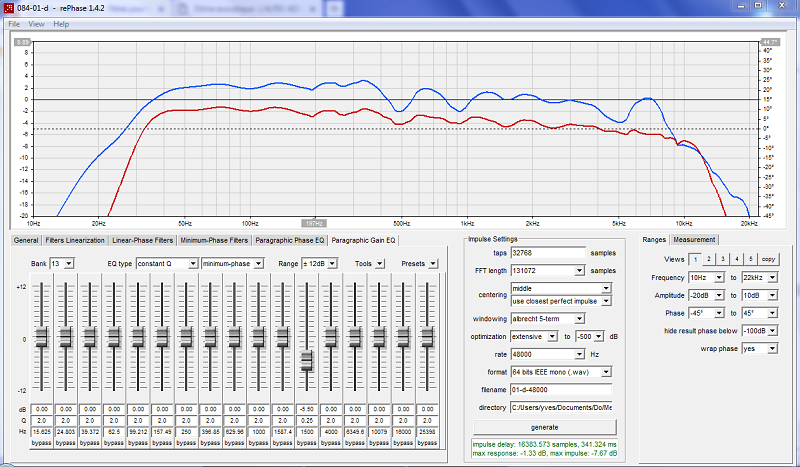Open the Amplitude -20dB dropdown

tap(719, 296)
